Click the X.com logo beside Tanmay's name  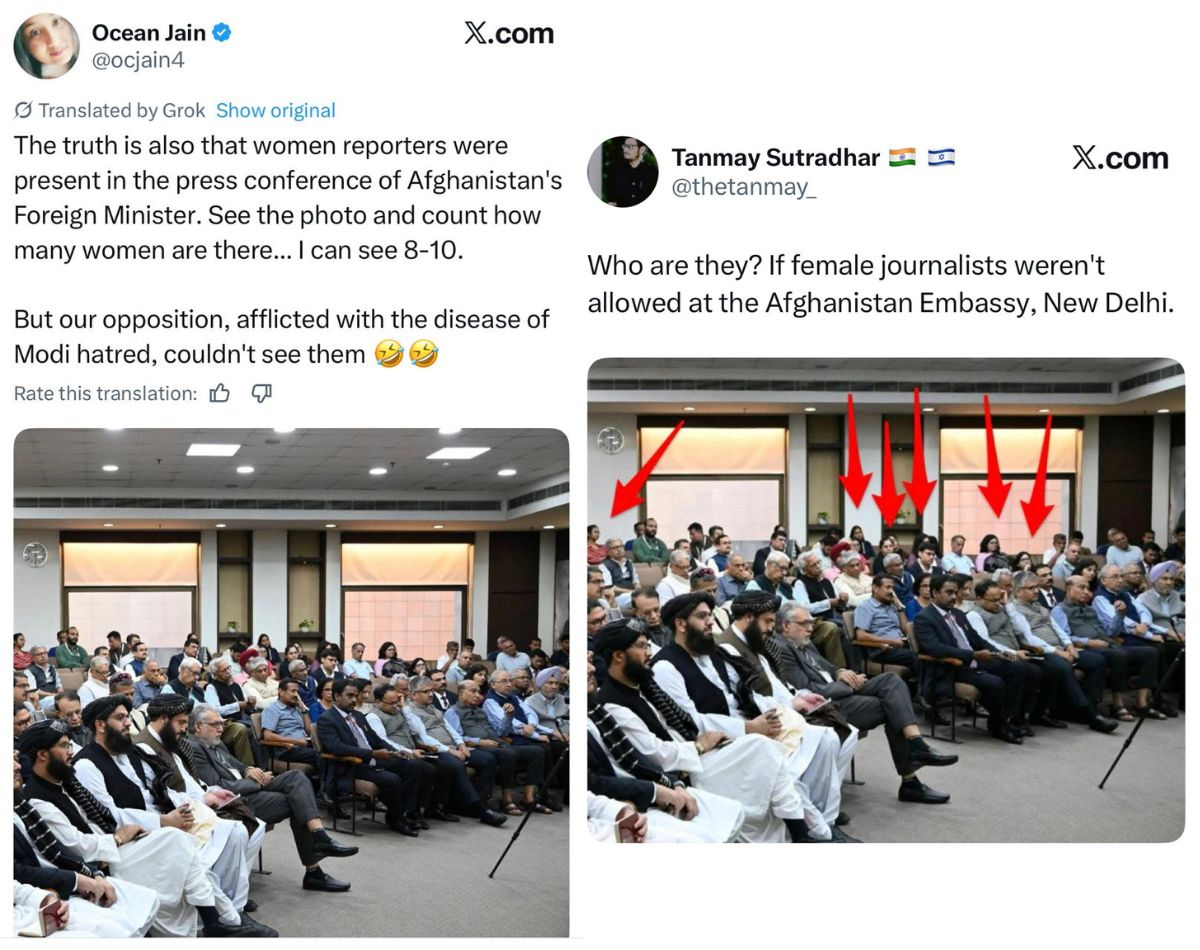pos(1120,158)
